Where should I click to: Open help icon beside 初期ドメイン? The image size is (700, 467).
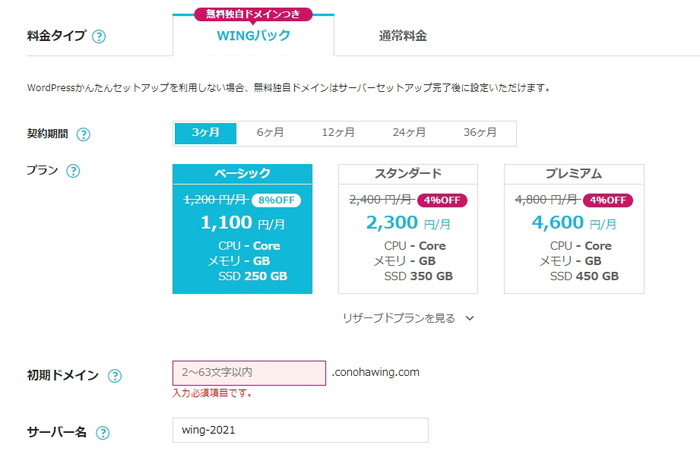click(x=115, y=375)
